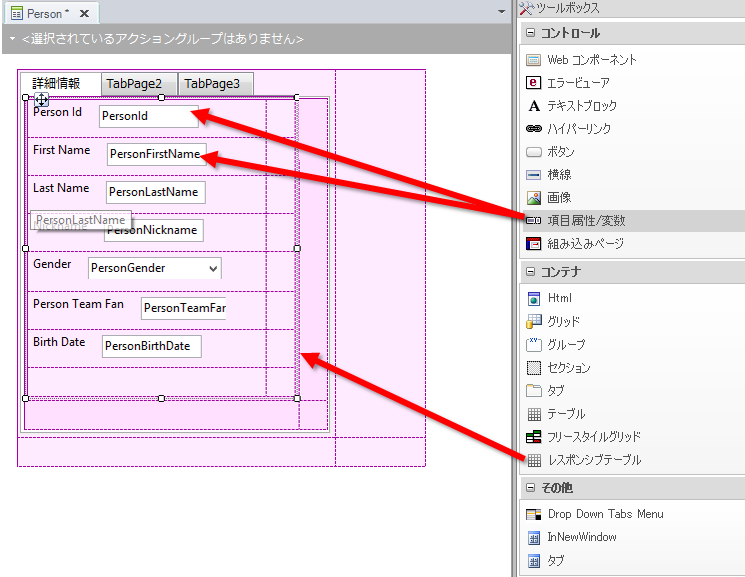The height and width of the screenshot is (577, 745).
Task: Click the move handle icon on the form table
Action: (41, 99)
